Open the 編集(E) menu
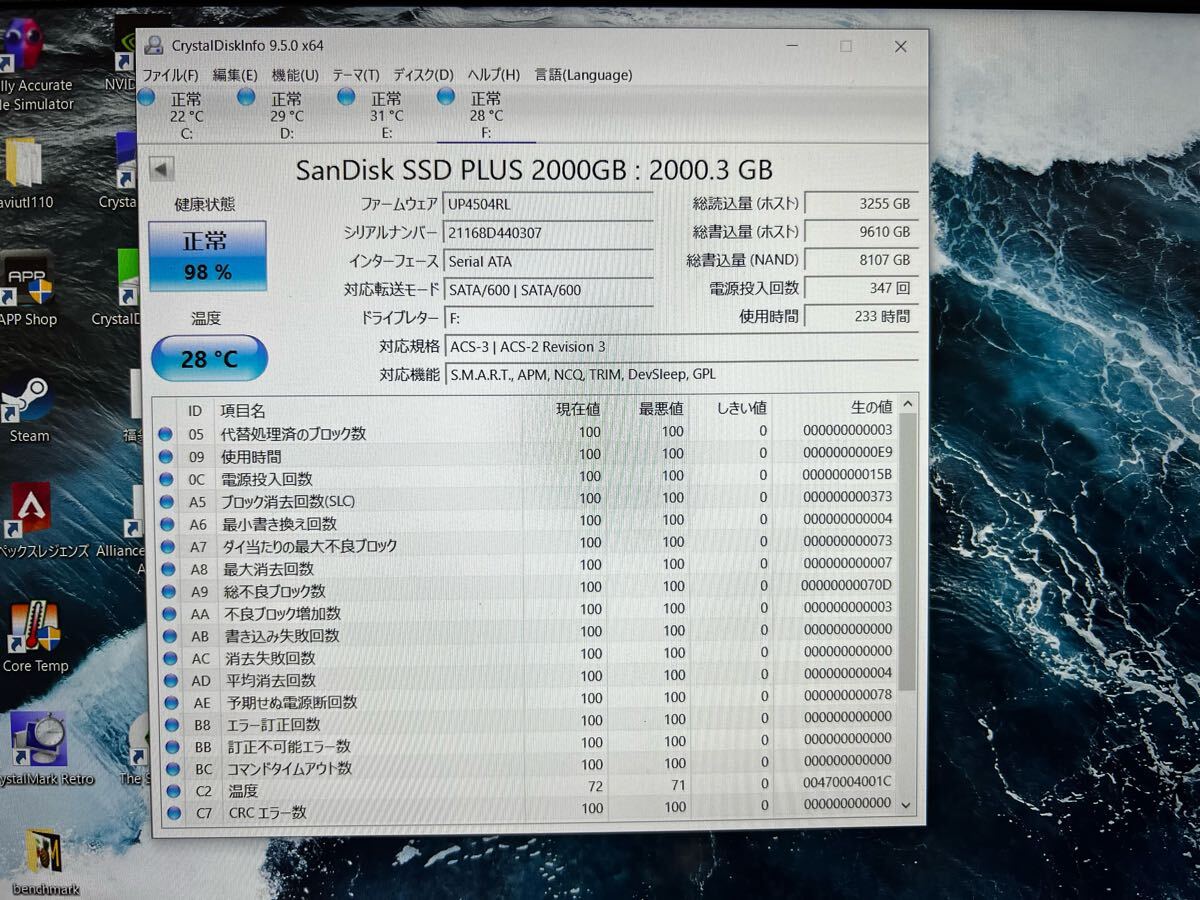Image resolution: width=1200 pixels, height=900 pixels. [x=235, y=75]
